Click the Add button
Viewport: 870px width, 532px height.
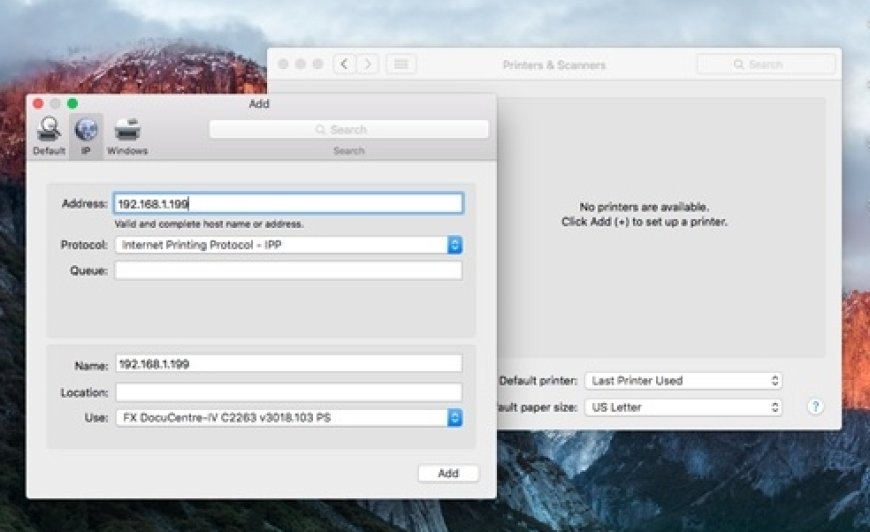point(448,473)
